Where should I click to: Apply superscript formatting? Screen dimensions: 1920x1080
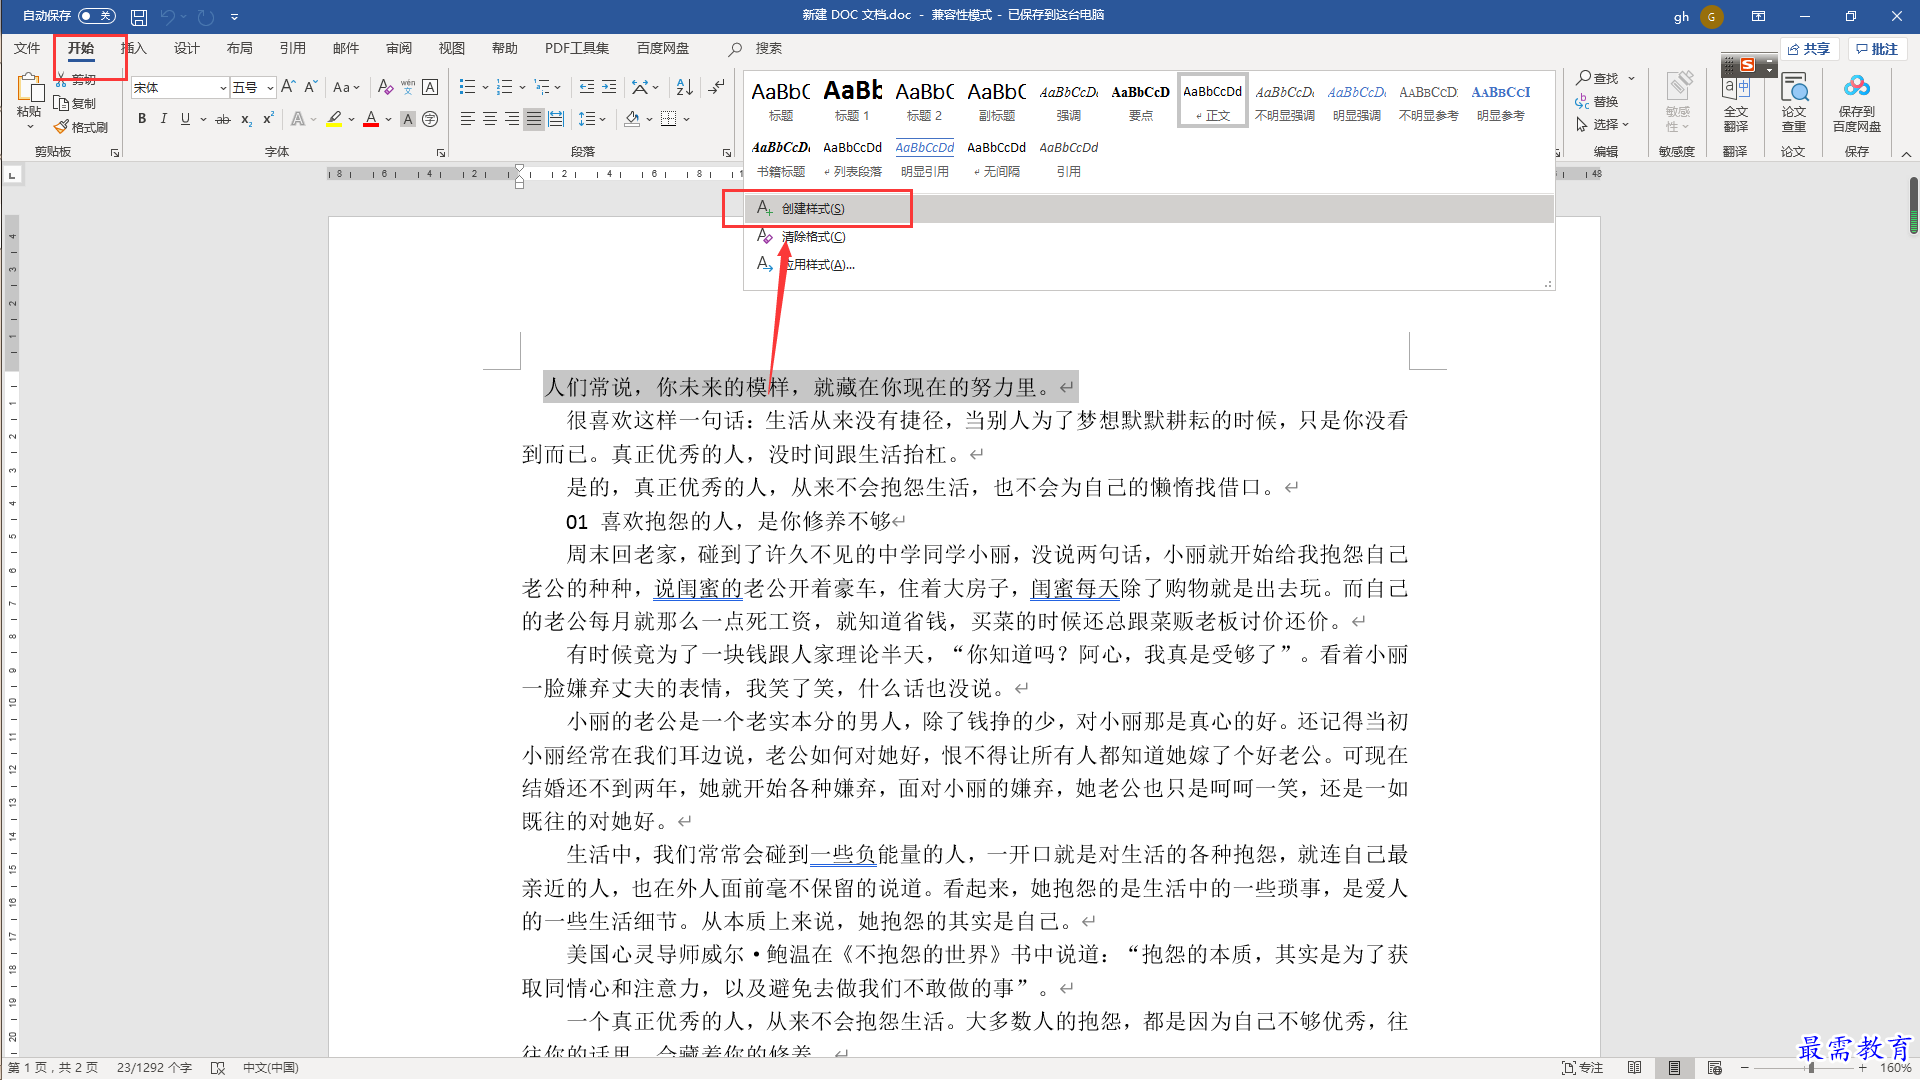(x=268, y=119)
